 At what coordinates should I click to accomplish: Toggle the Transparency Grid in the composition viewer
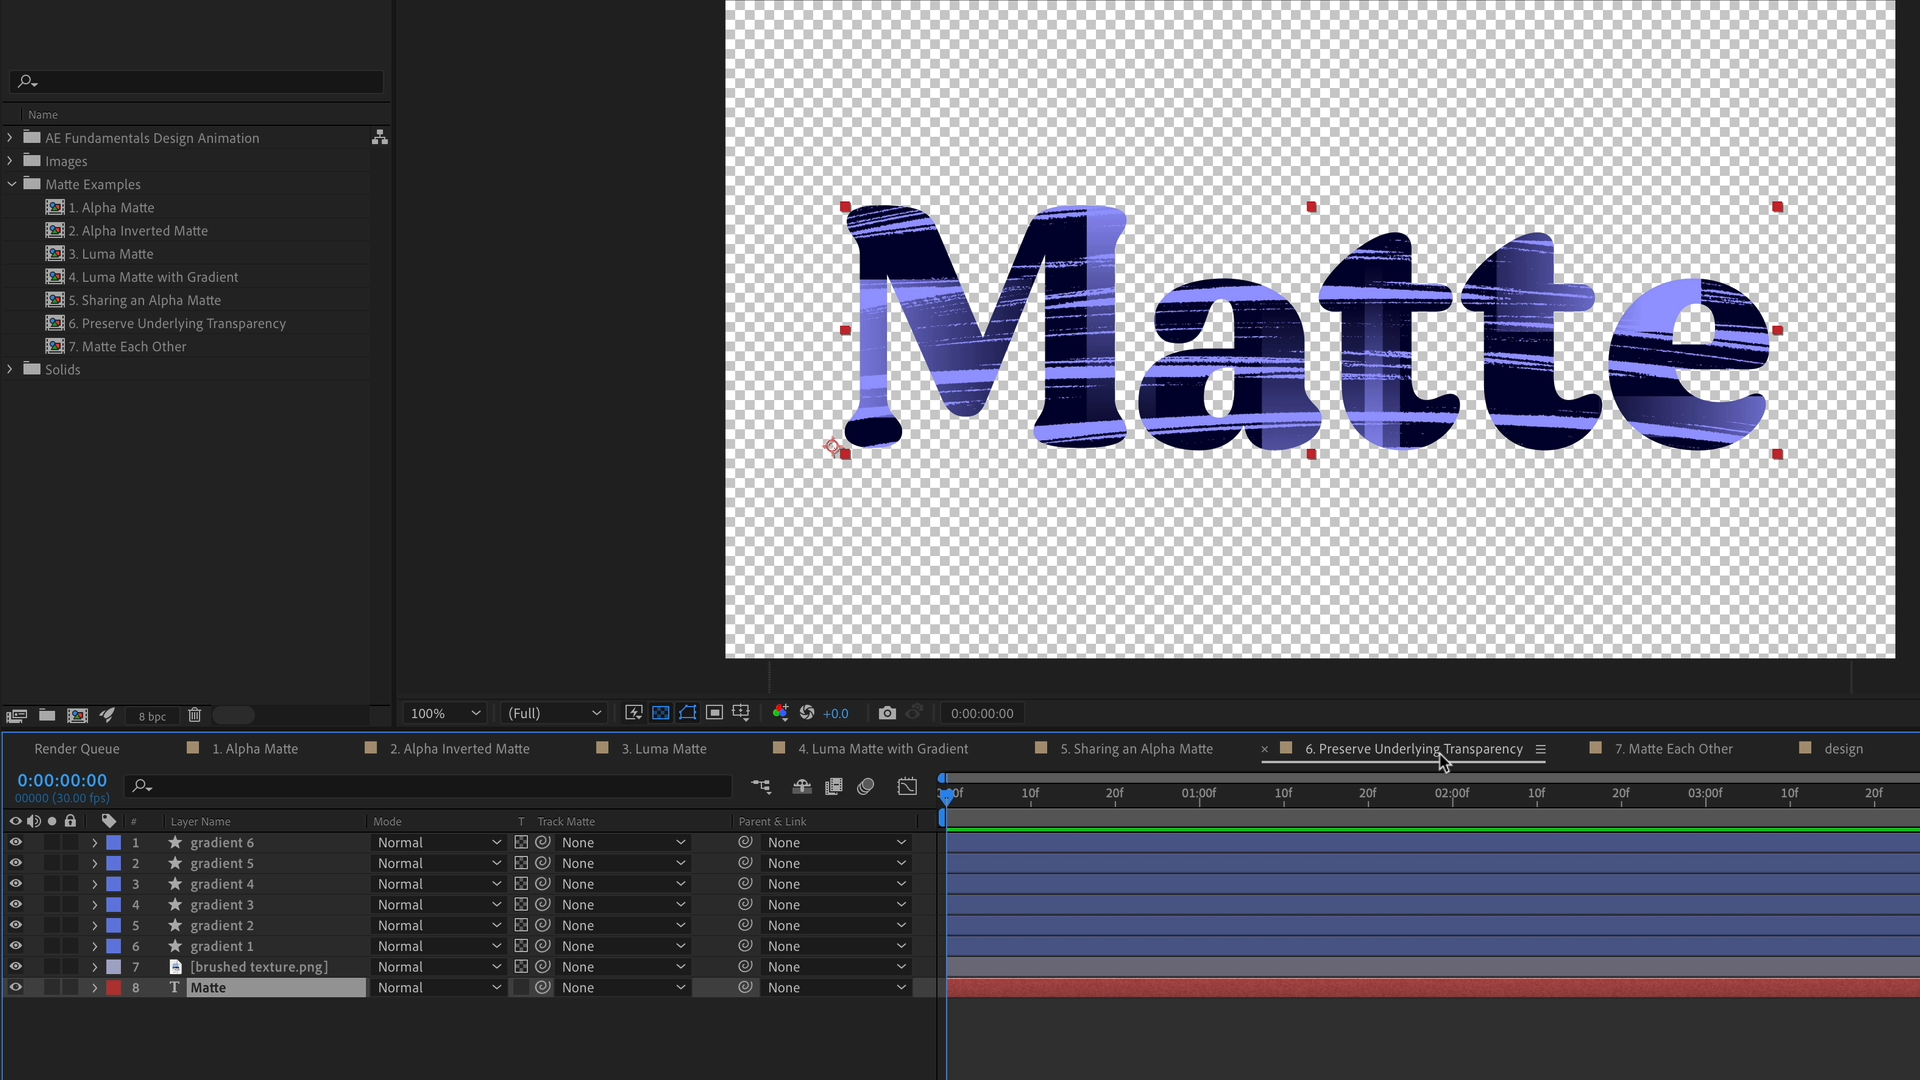pos(660,713)
